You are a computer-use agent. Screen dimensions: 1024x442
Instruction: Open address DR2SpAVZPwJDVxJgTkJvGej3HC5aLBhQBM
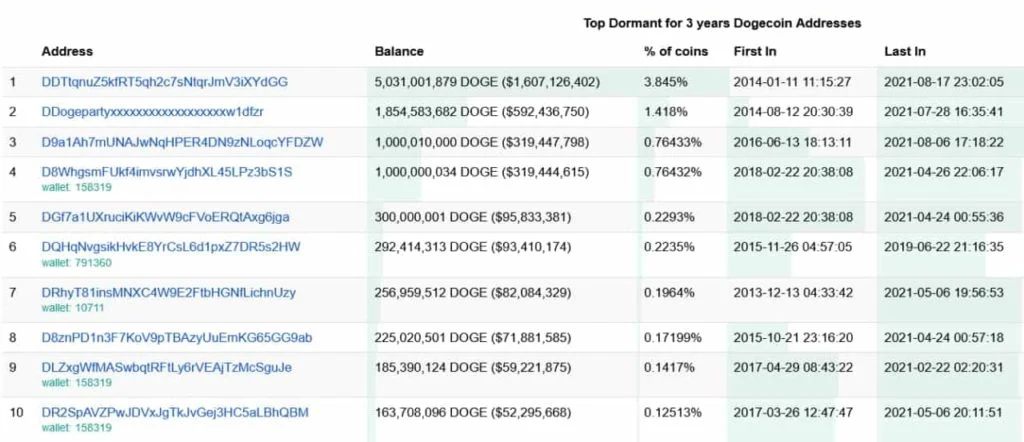click(x=175, y=413)
